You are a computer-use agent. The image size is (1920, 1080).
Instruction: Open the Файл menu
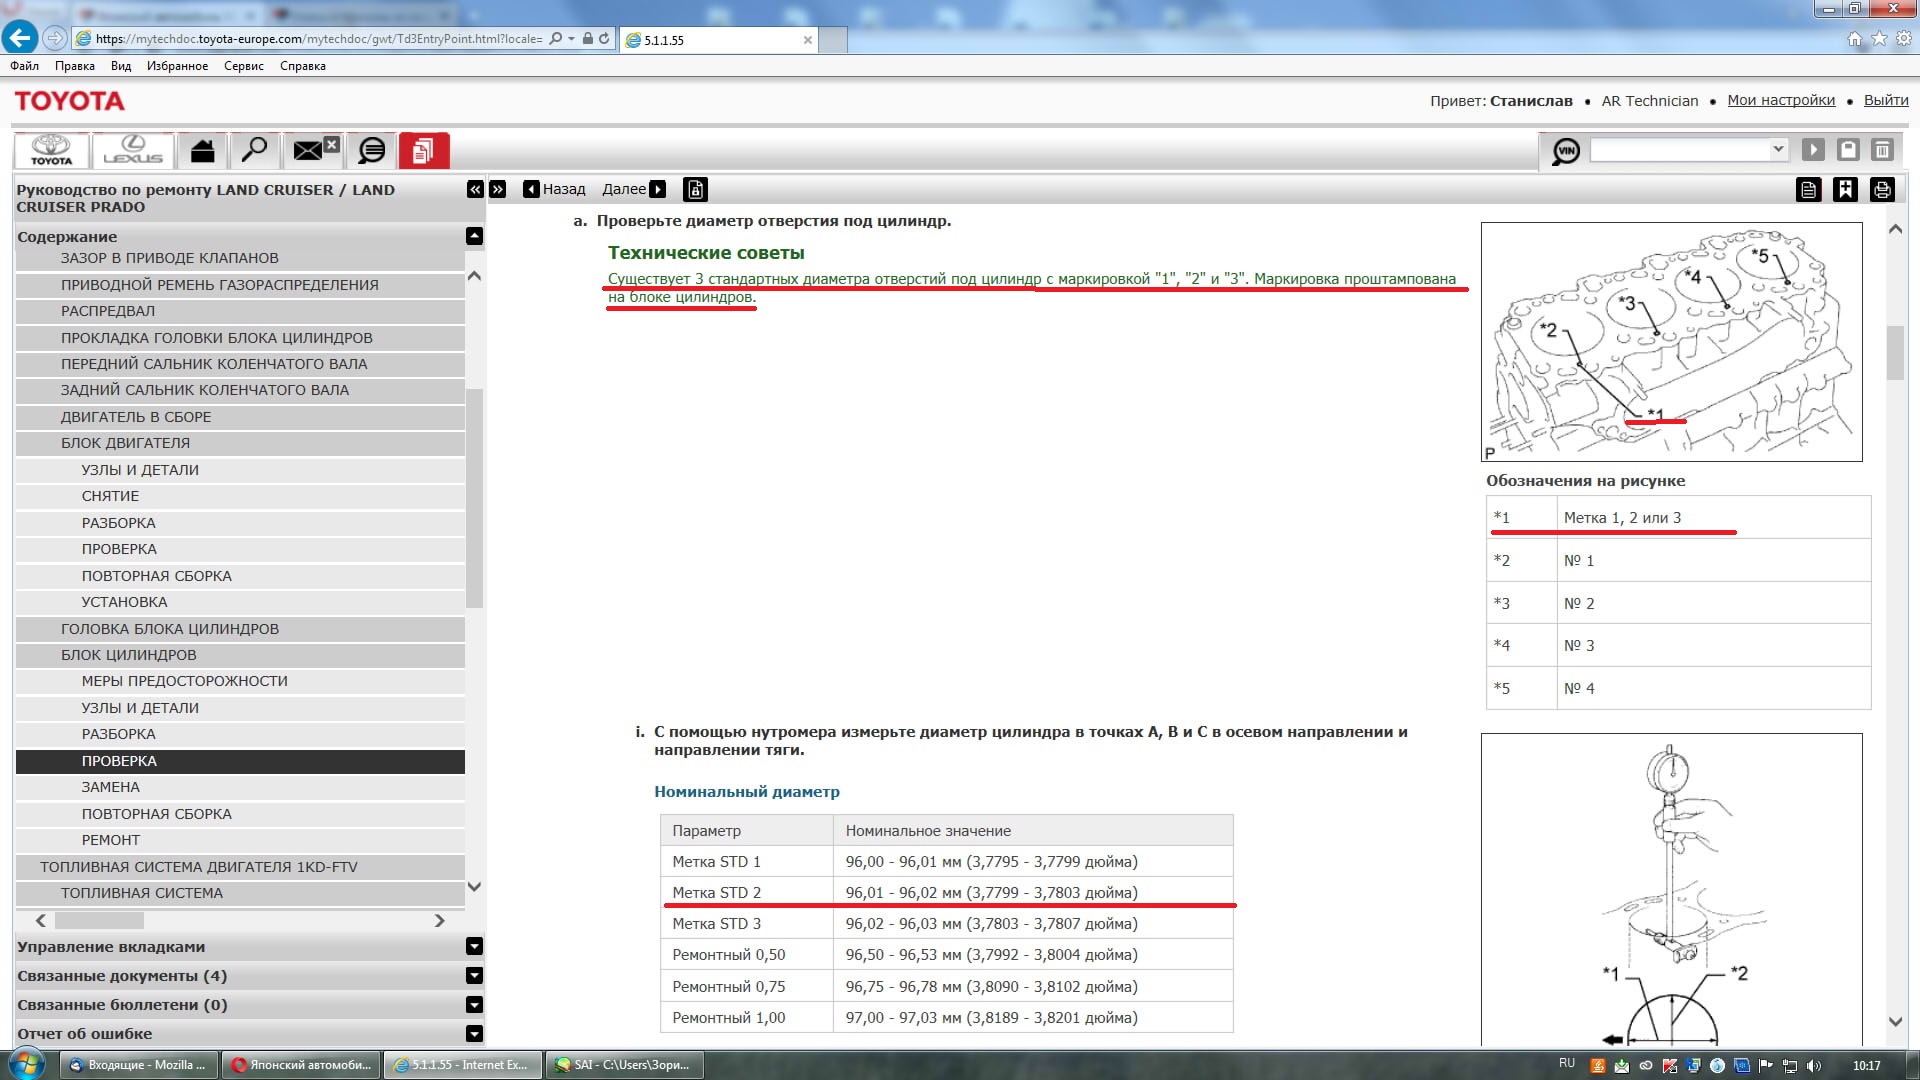25,66
